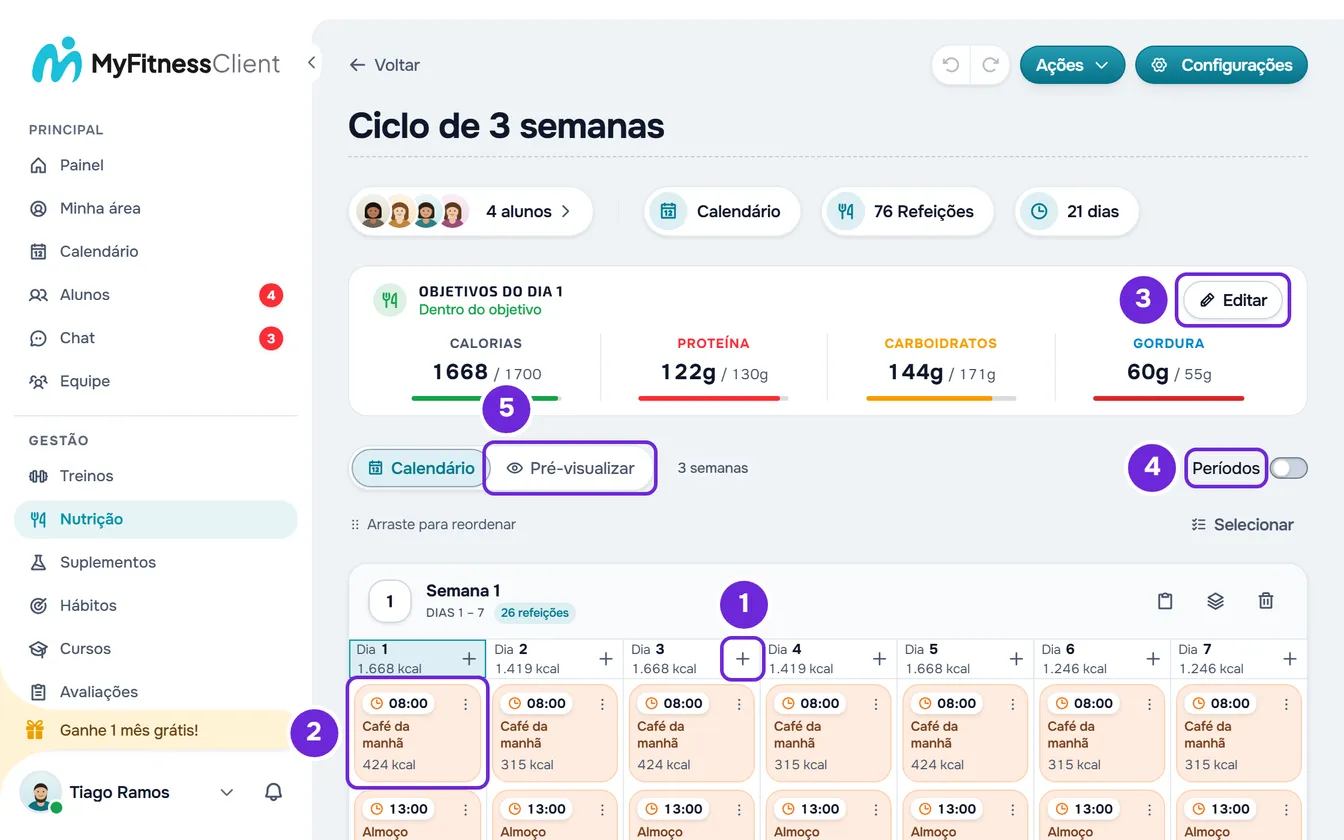Image resolution: width=1344 pixels, height=840 pixels.
Task: Open options menu on Dia 4 Café da manhã
Action: coord(876,704)
